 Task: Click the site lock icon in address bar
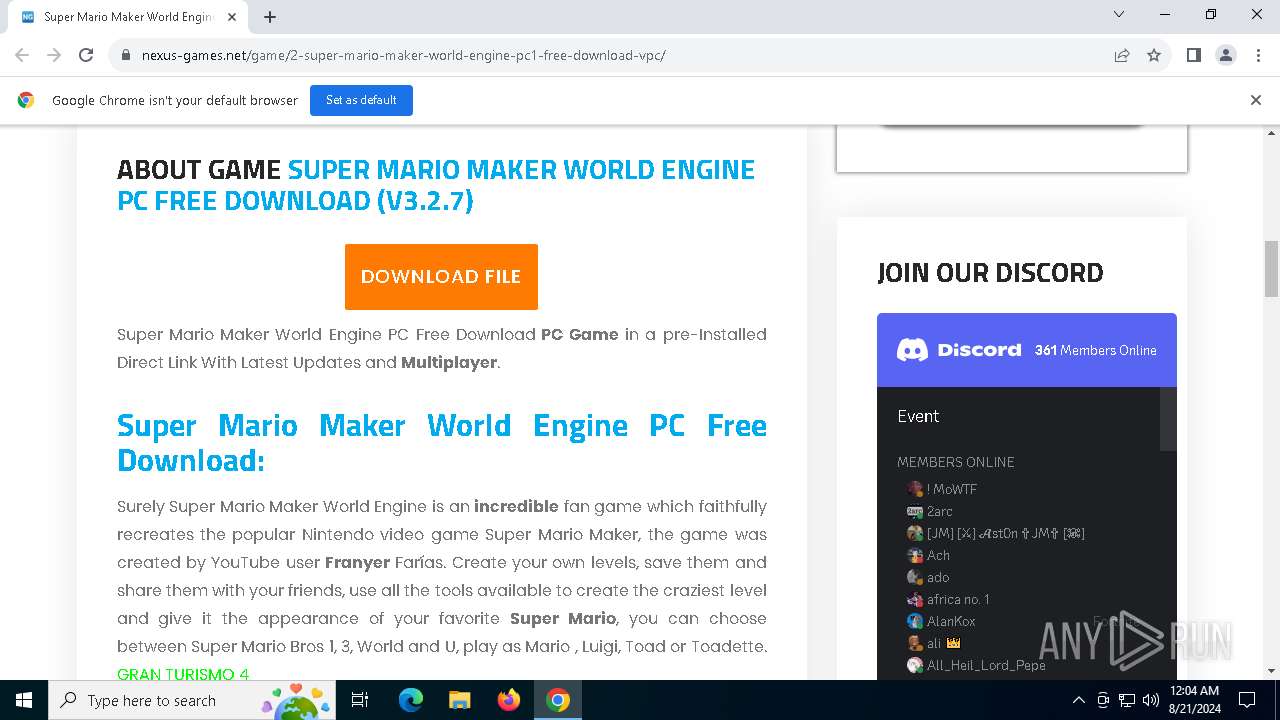pyautogui.click(x=126, y=55)
